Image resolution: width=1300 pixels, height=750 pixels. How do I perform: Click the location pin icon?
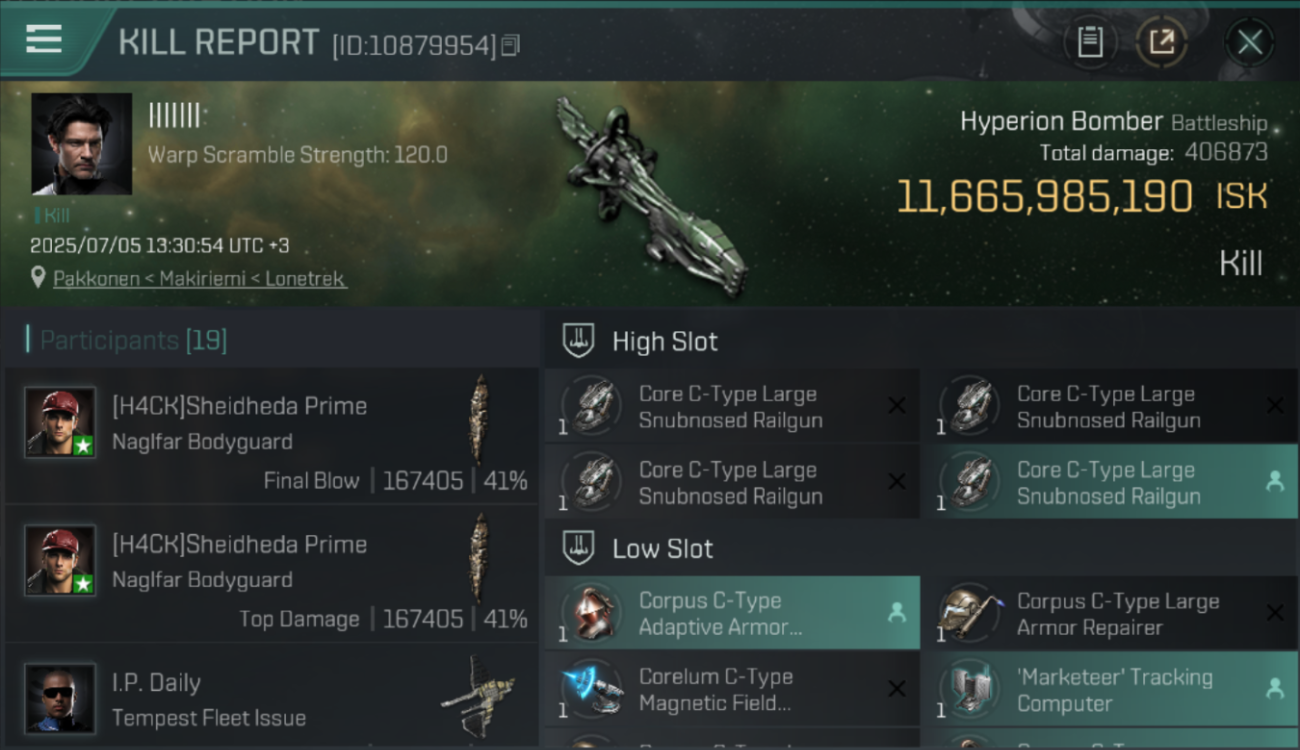[x=39, y=279]
